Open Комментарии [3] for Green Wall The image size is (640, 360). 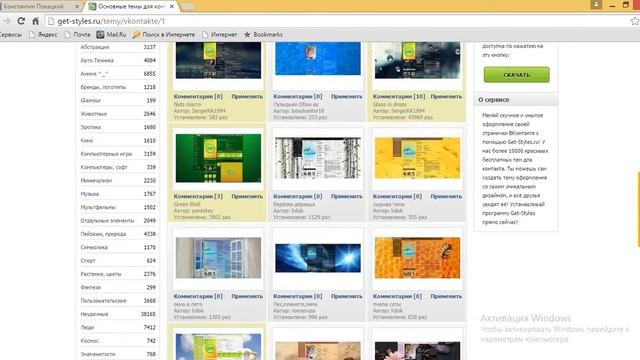[198, 196]
